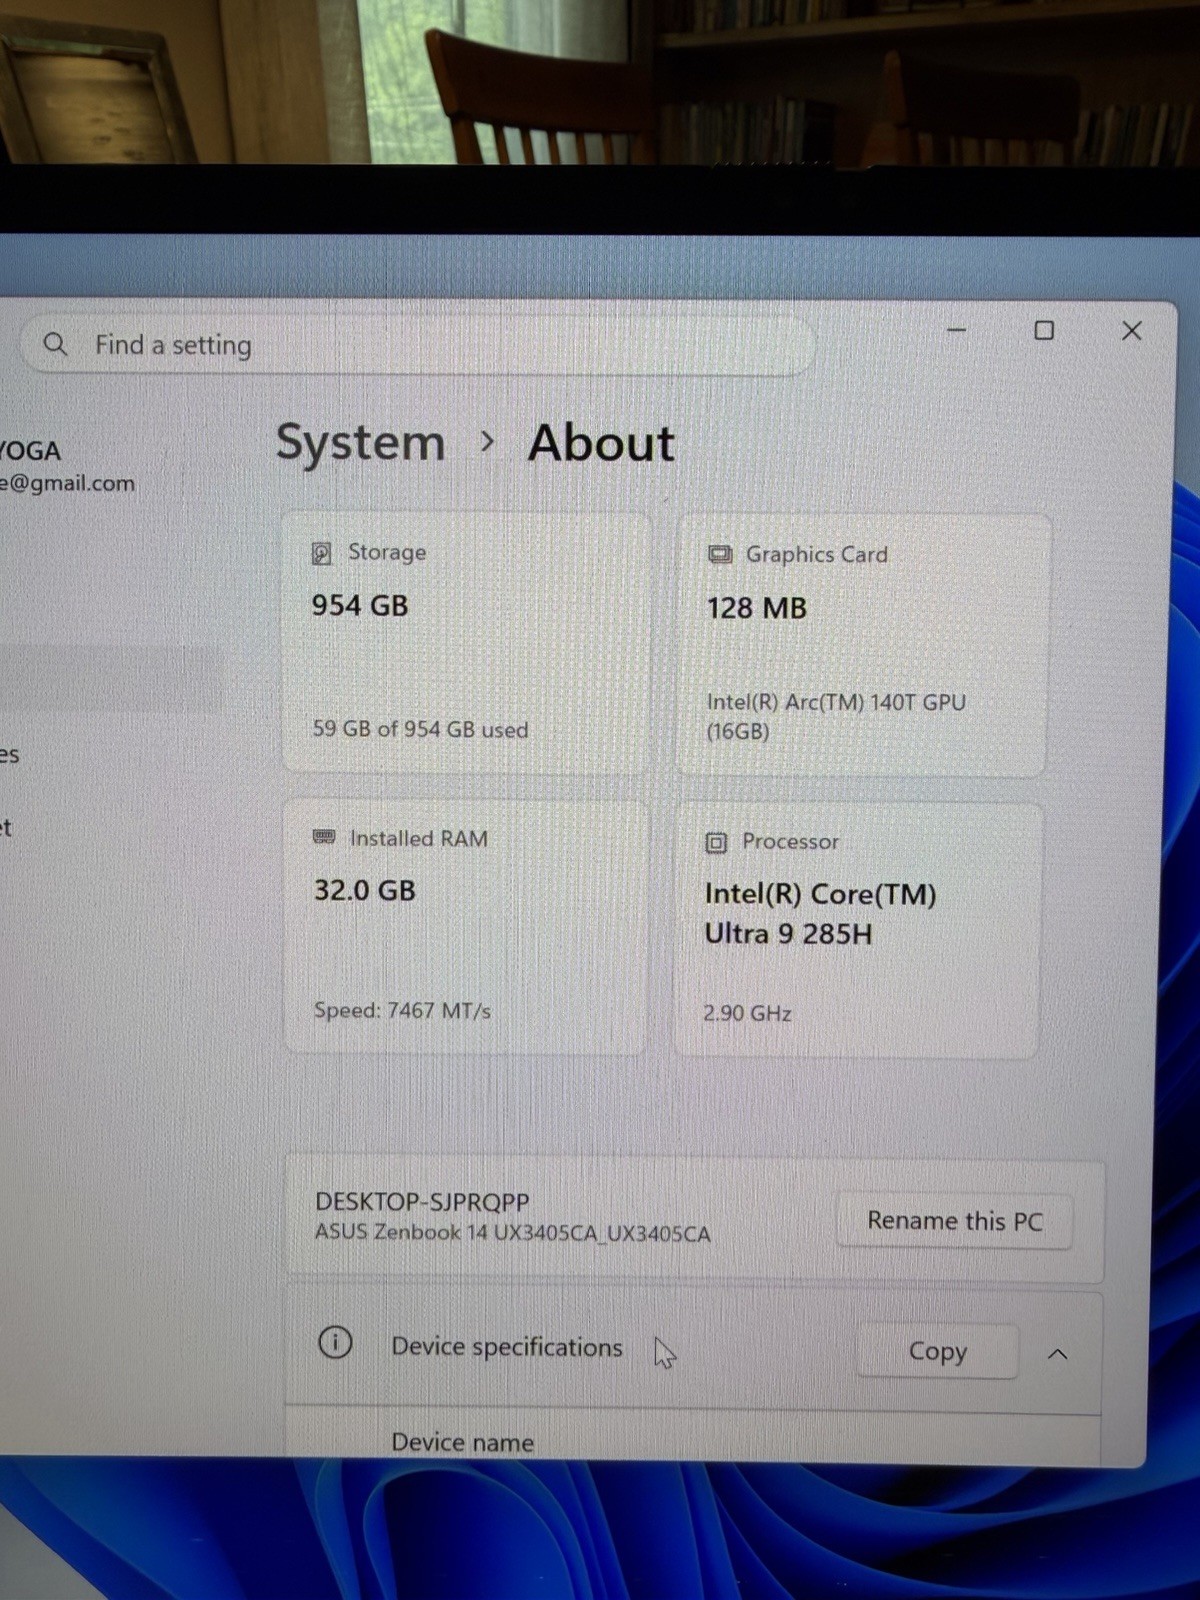Image resolution: width=1200 pixels, height=1600 pixels.
Task: Close the Settings window
Action: (1132, 331)
